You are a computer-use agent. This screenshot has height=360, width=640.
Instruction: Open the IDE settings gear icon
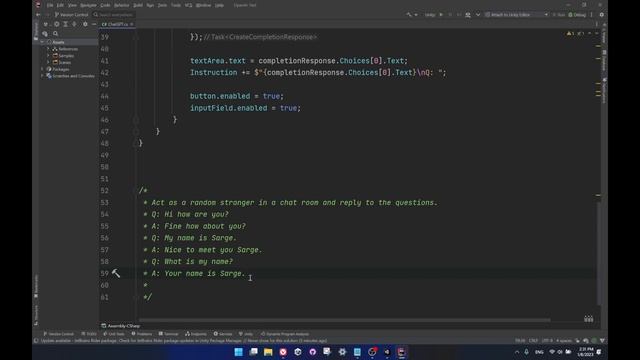click(602, 15)
